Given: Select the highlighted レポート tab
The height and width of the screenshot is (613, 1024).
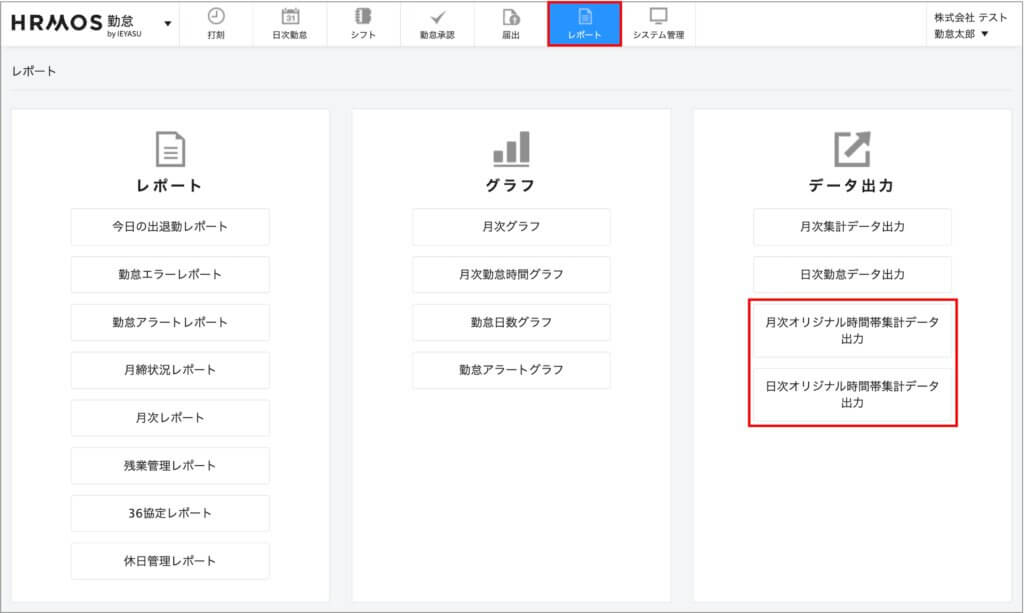Looking at the screenshot, I should [585, 24].
